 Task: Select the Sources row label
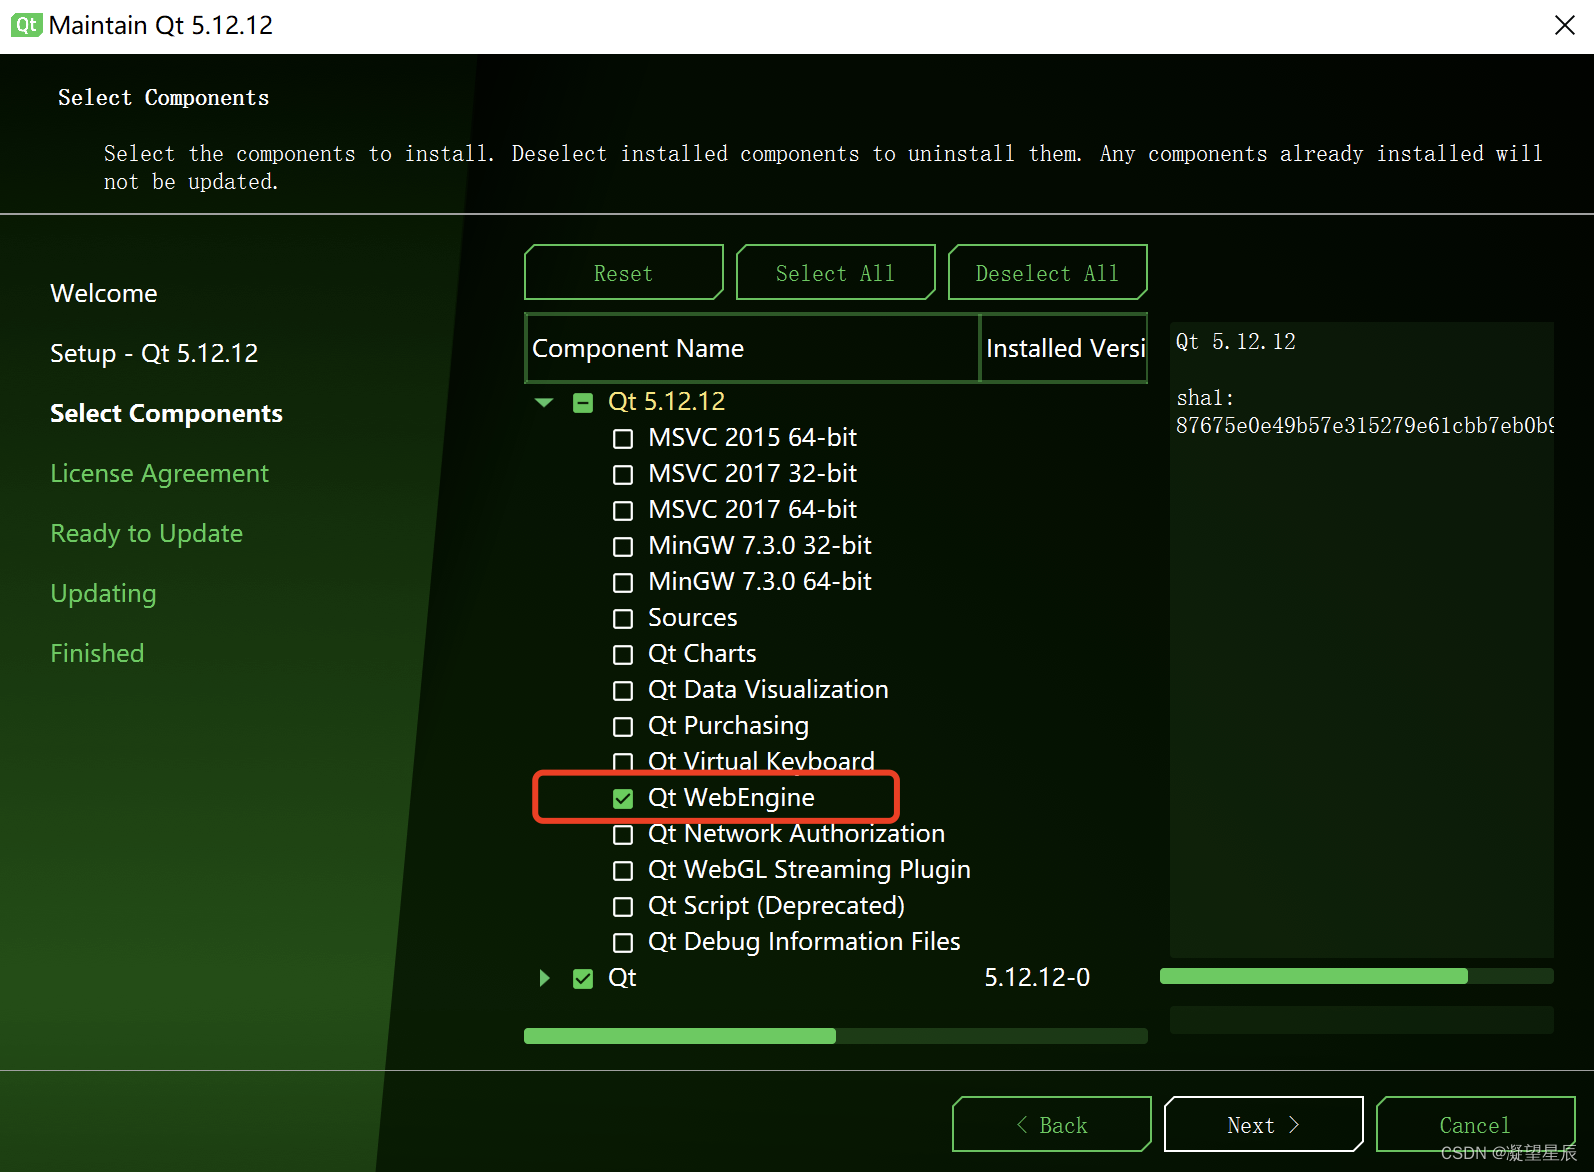coord(692,617)
